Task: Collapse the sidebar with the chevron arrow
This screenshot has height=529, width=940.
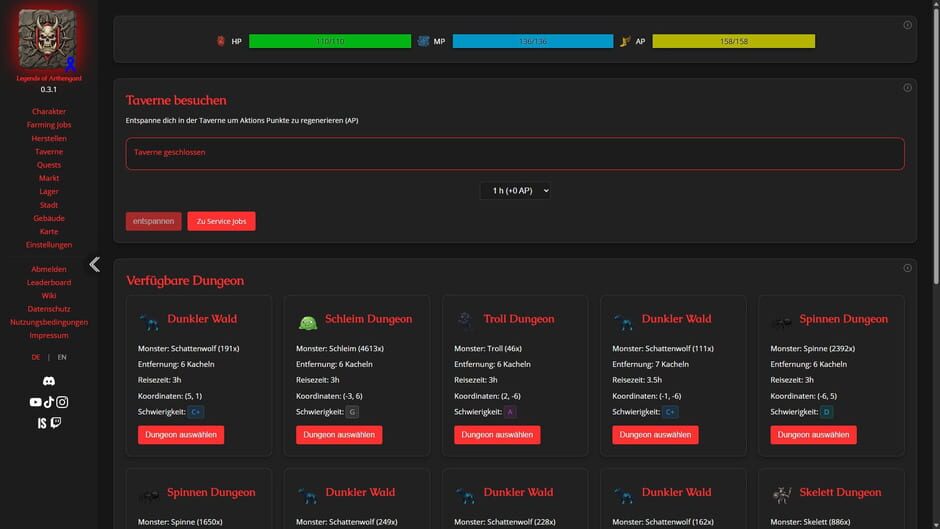Action: point(95,264)
